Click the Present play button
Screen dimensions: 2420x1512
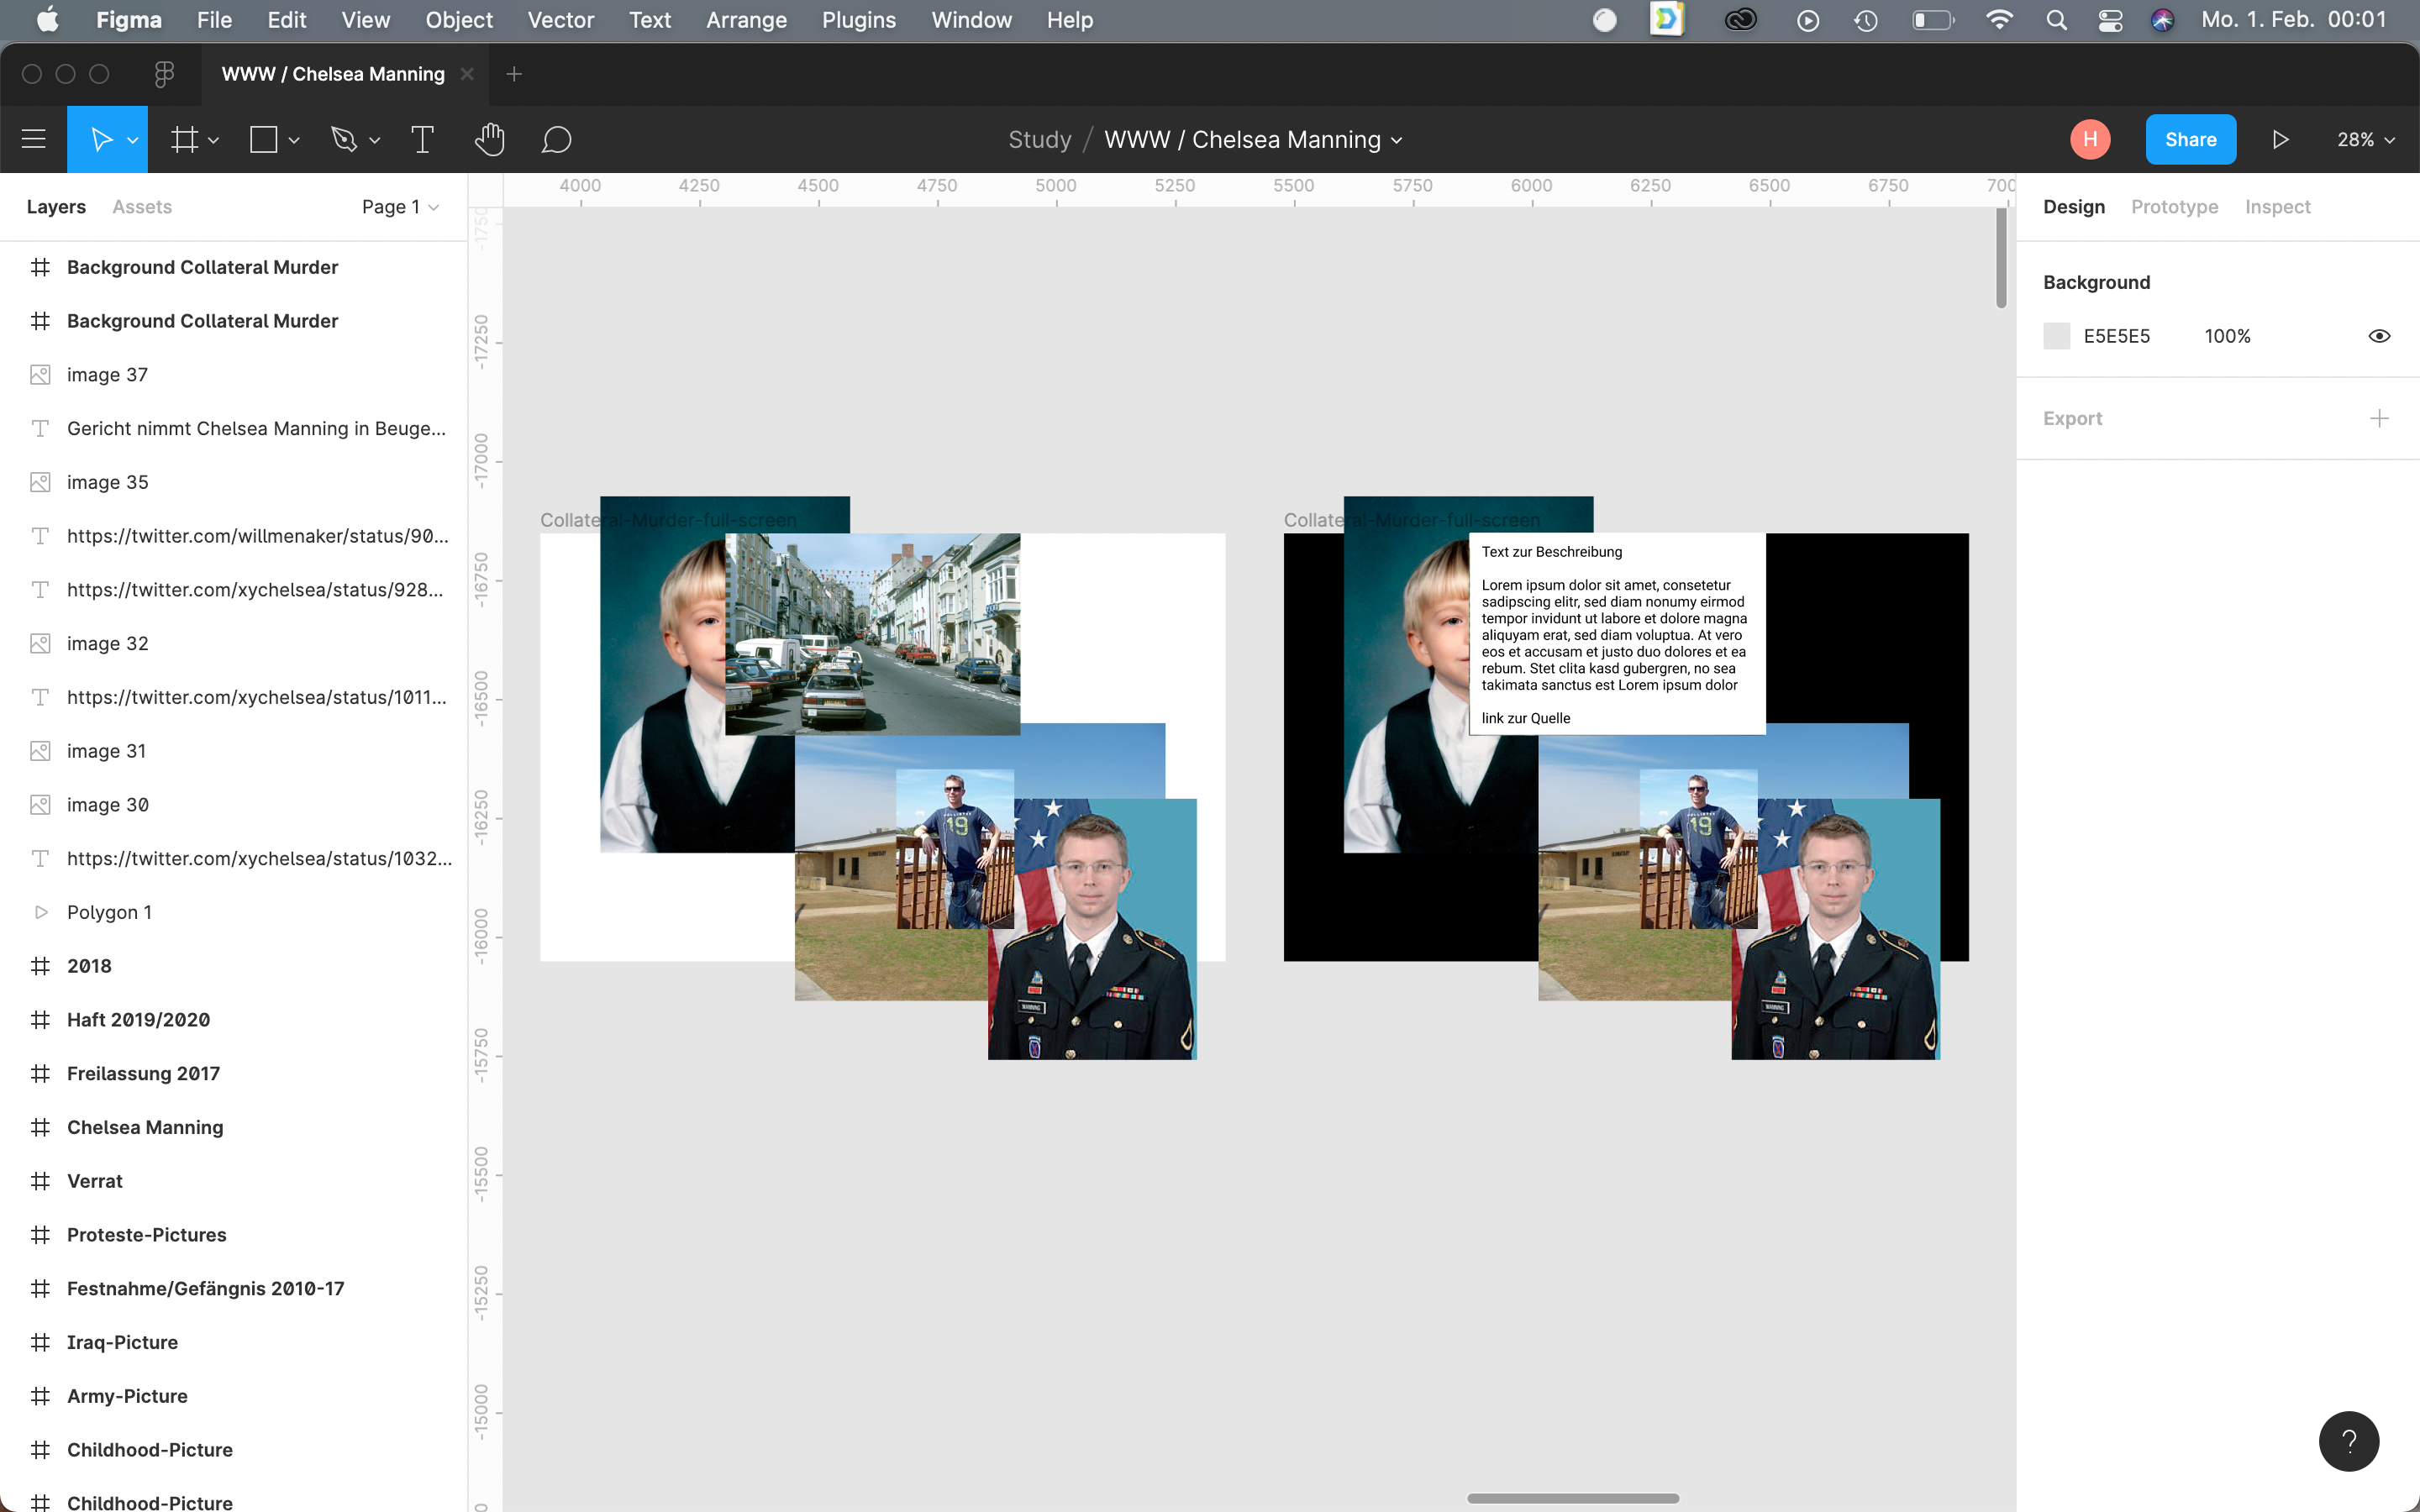tap(2280, 140)
